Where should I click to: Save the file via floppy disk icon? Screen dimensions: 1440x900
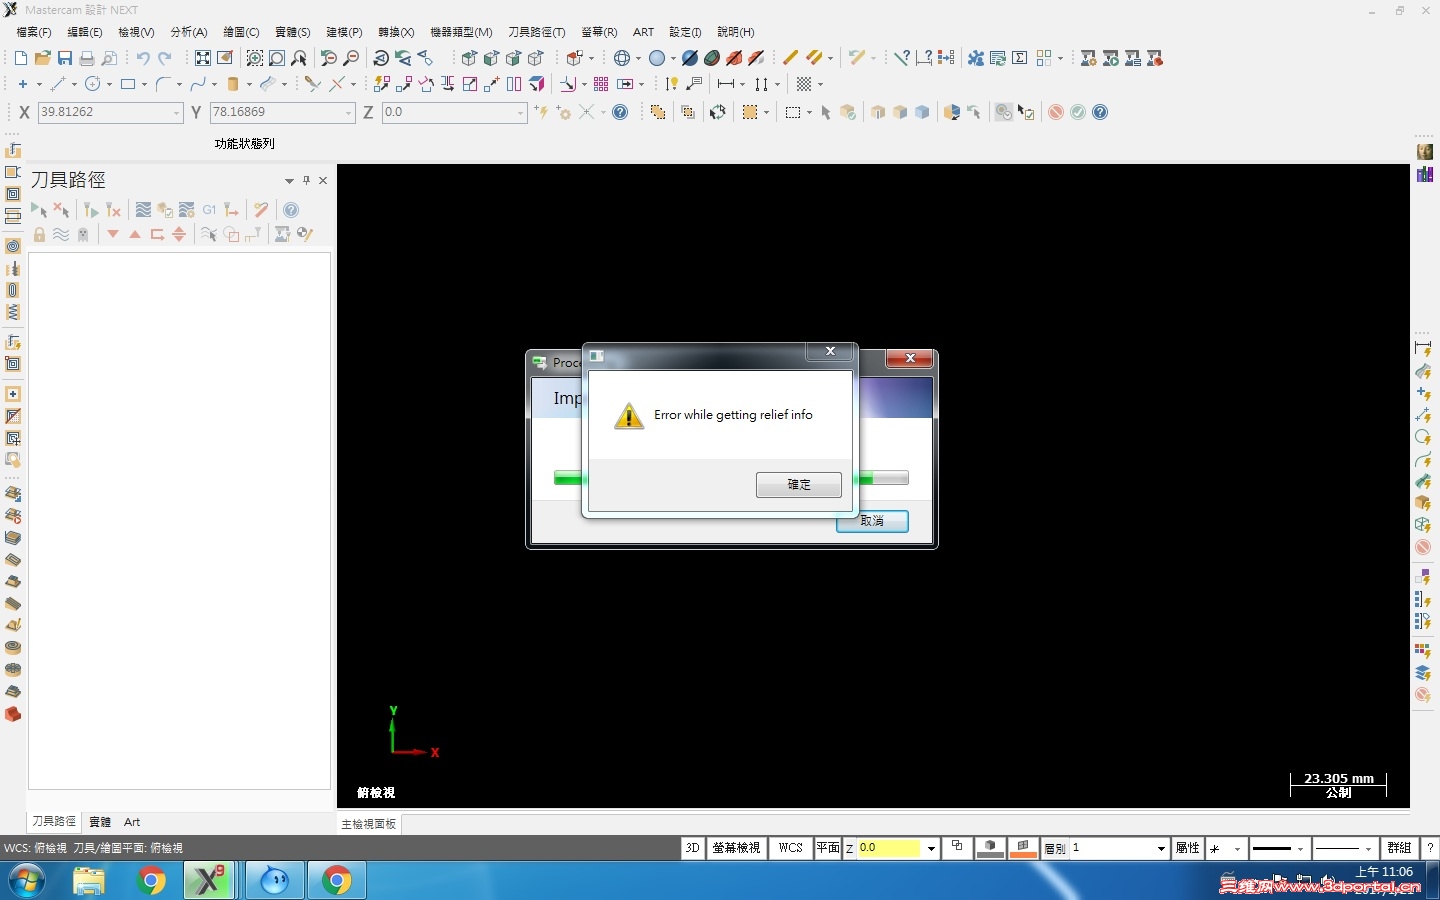(65, 59)
